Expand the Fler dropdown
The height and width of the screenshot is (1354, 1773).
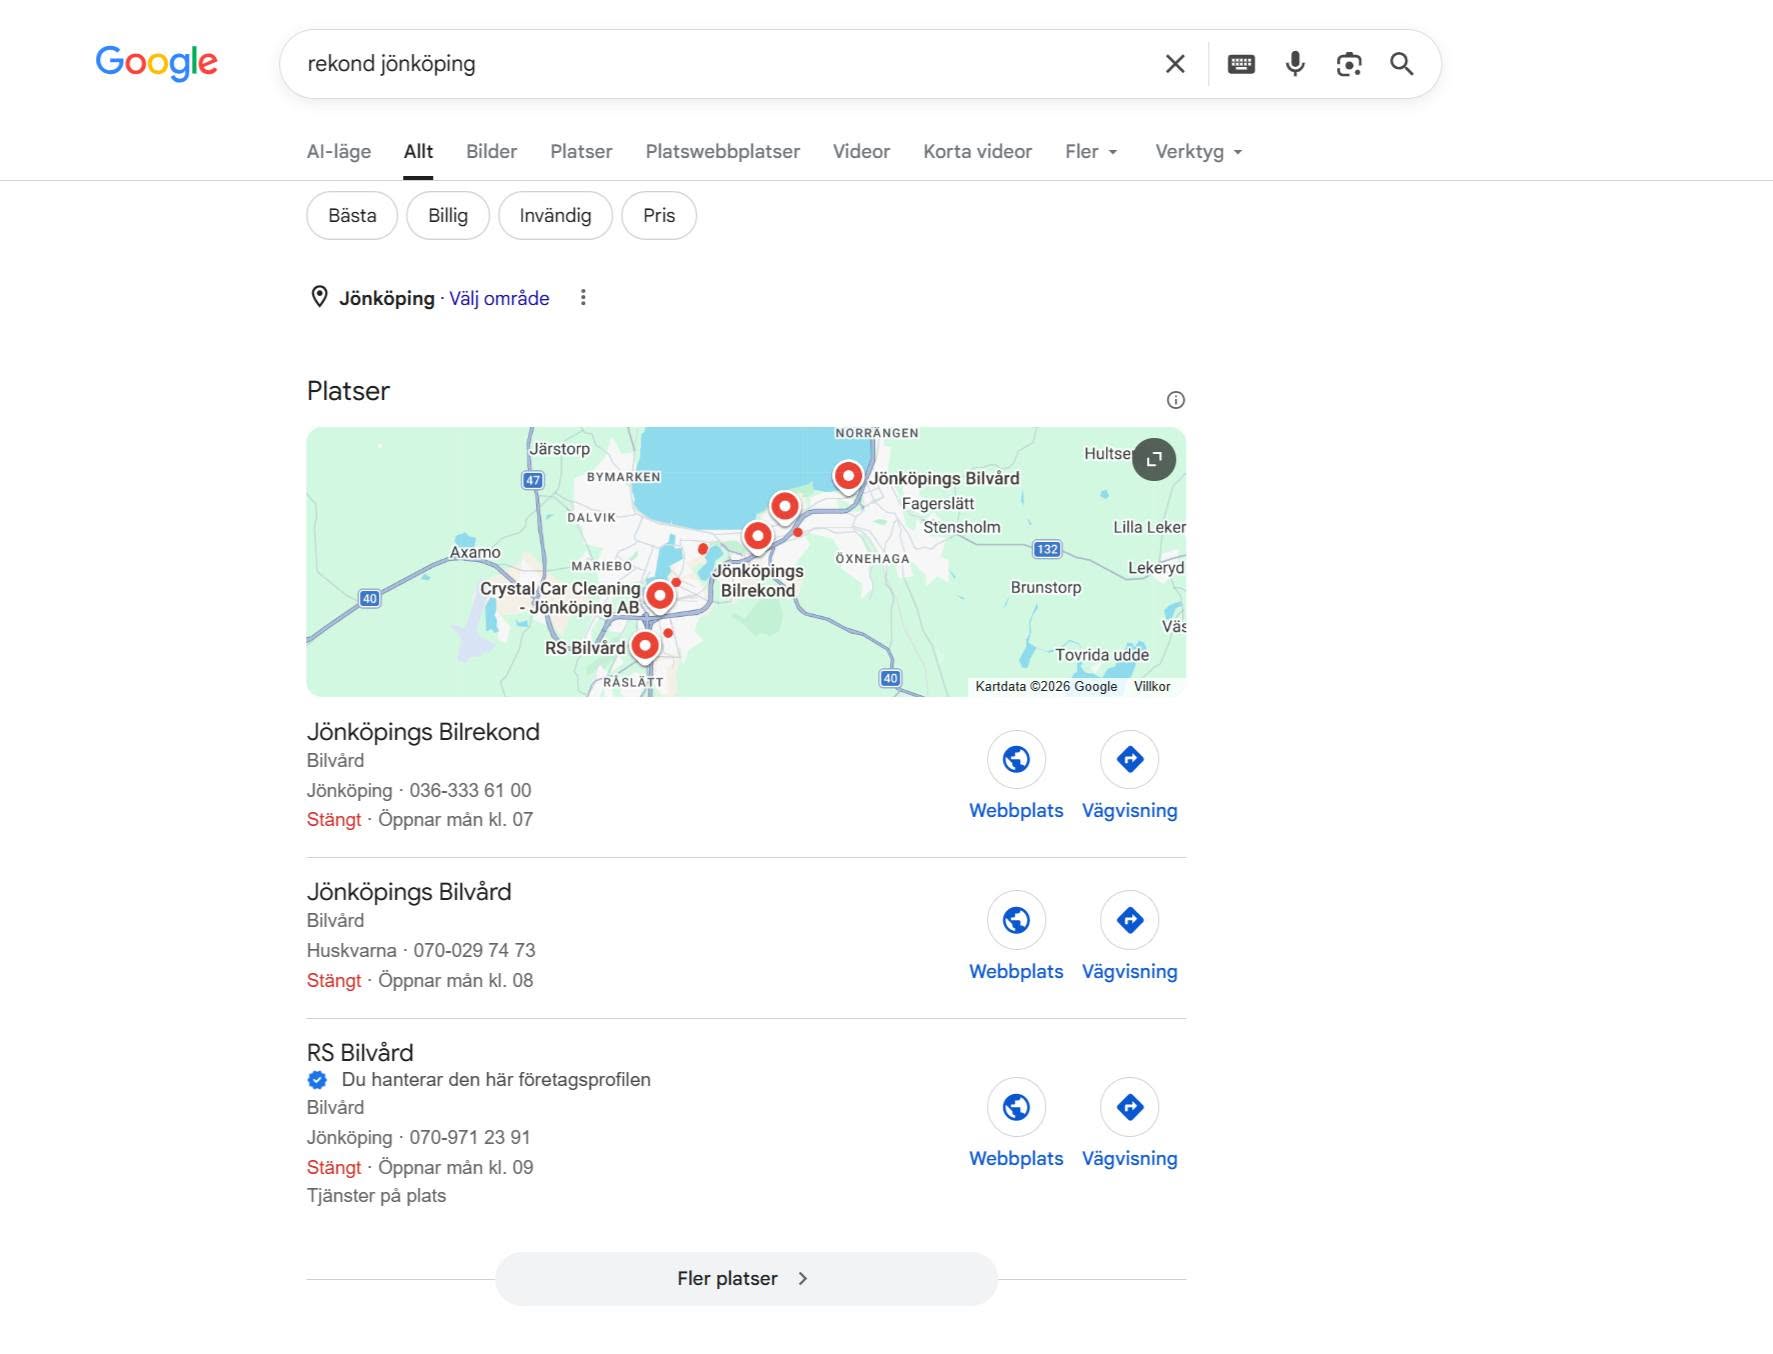pyautogui.click(x=1091, y=151)
